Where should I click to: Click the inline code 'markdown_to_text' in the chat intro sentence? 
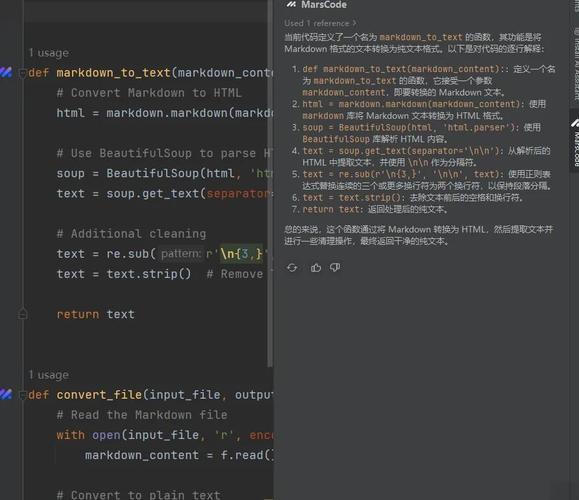click(x=421, y=37)
